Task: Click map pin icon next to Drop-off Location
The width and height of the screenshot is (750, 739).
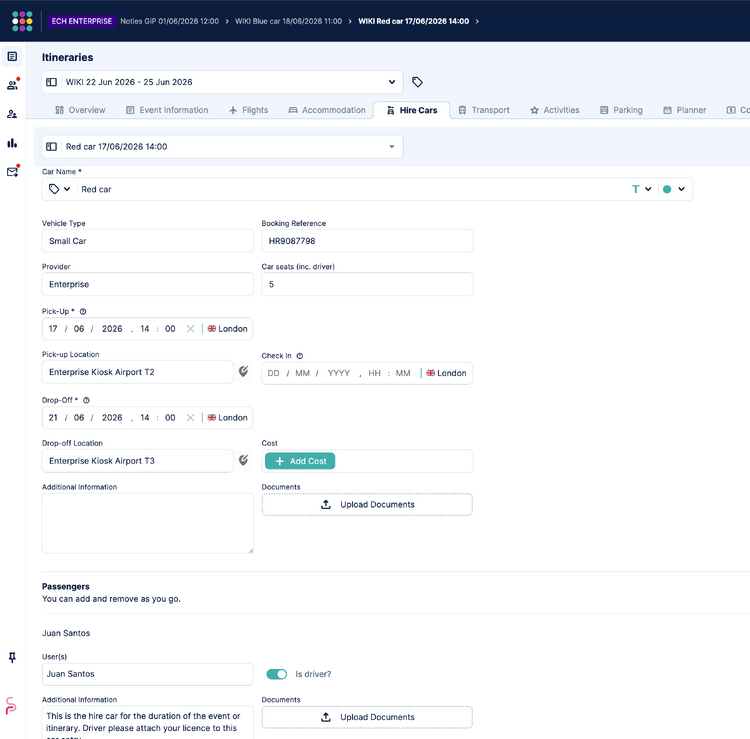Action: 243,461
